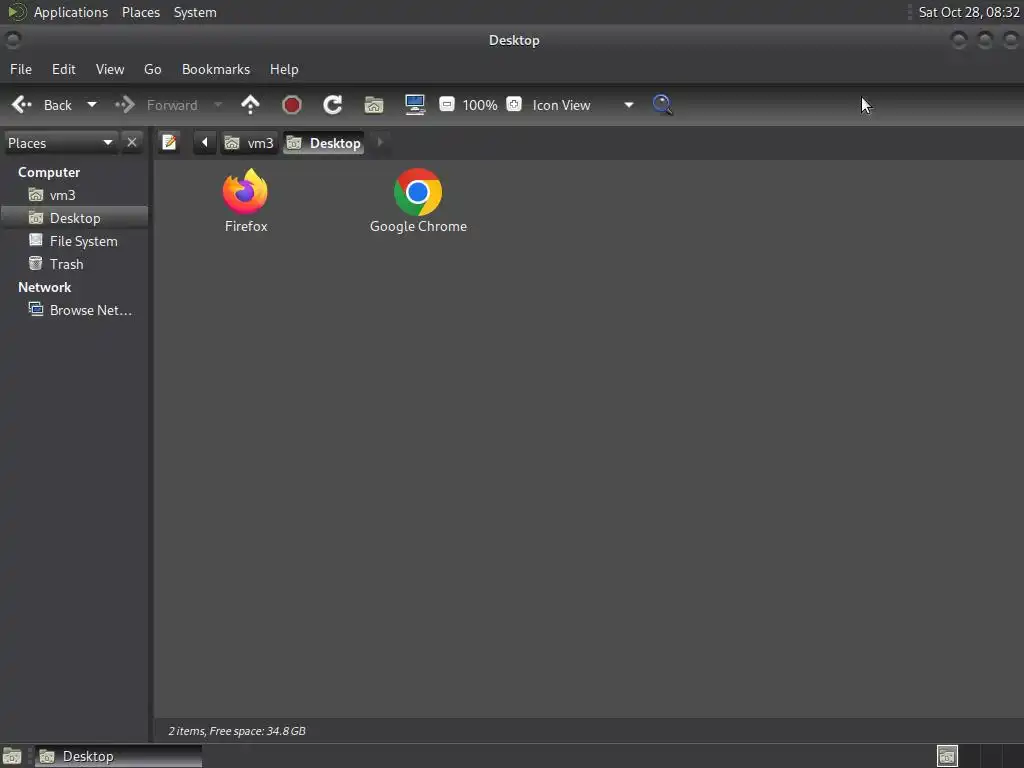Zoom out with the minus icon
Image resolution: width=1024 pixels, height=768 pixels.
pyautogui.click(x=447, y=104)
